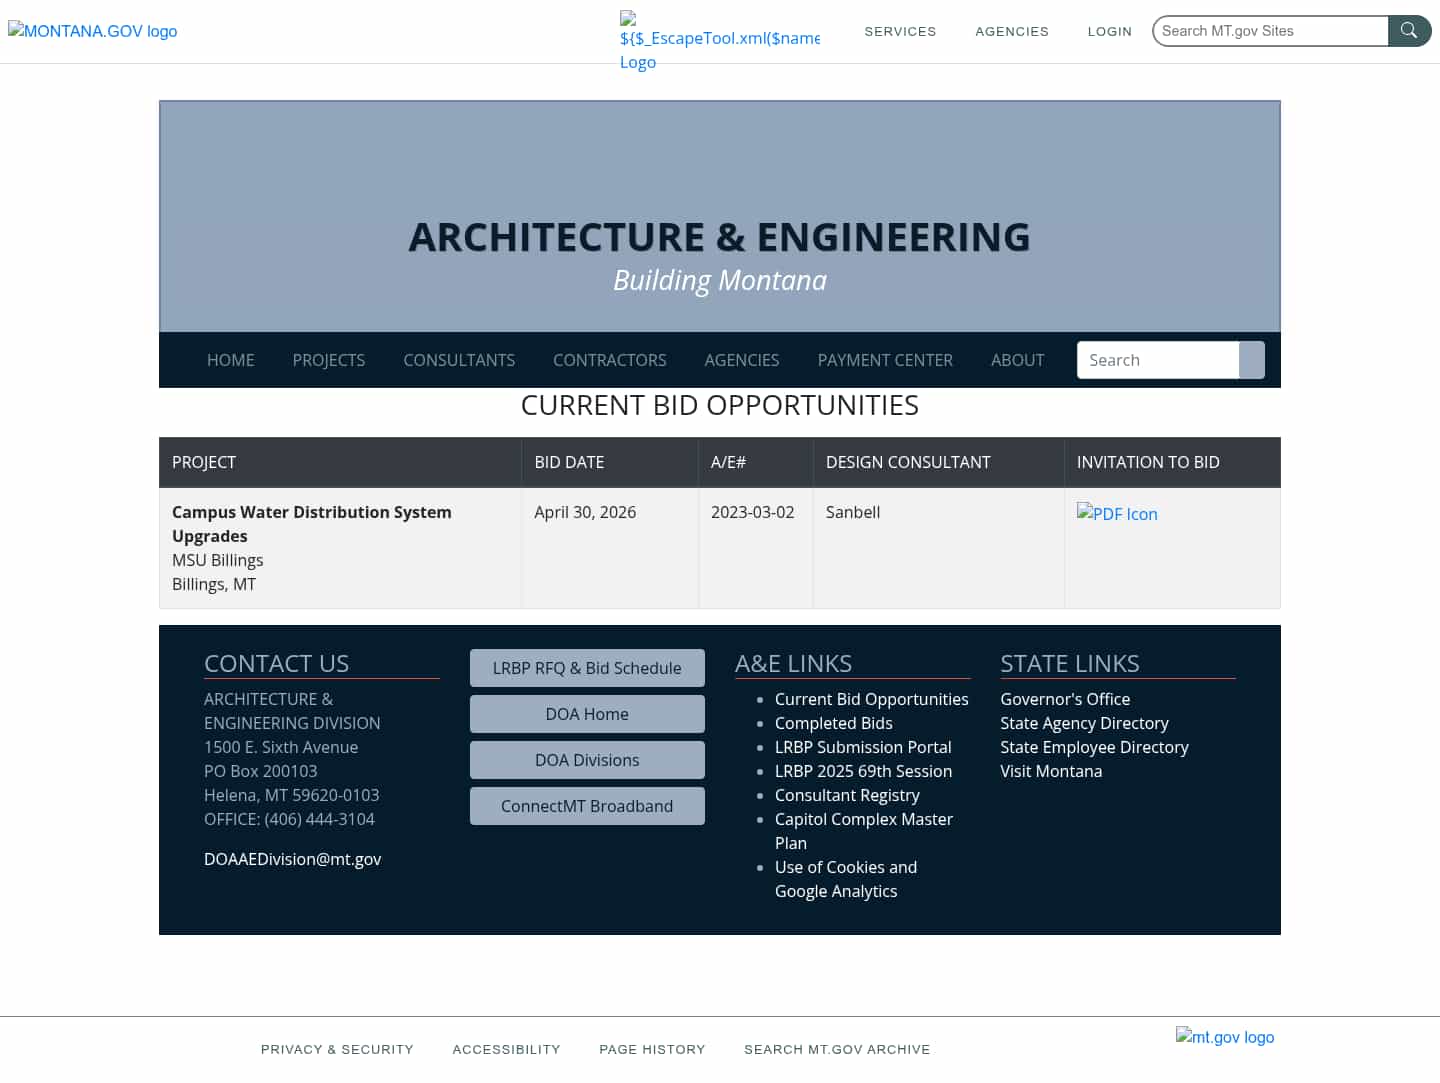This screenshot has width=1440, height=1083.
Task: Focus the site Search field in the nav bar
Action: (x=1158, y=360)
